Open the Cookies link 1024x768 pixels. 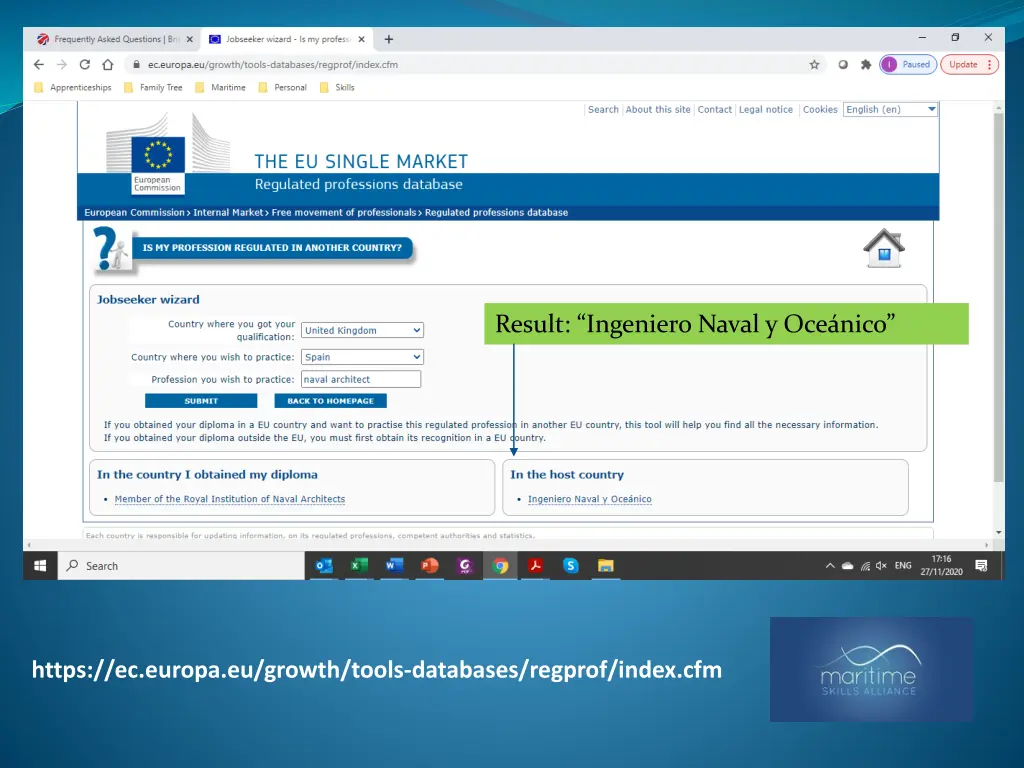820,110
